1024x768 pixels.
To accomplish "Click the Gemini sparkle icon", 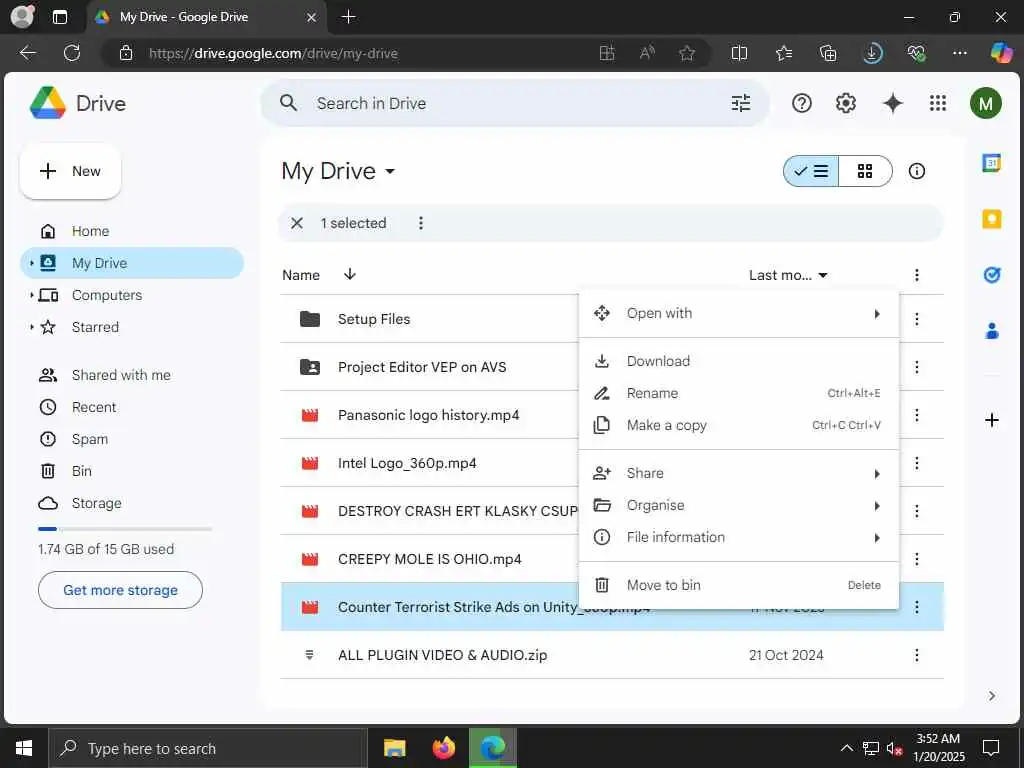I will point(892,103).
